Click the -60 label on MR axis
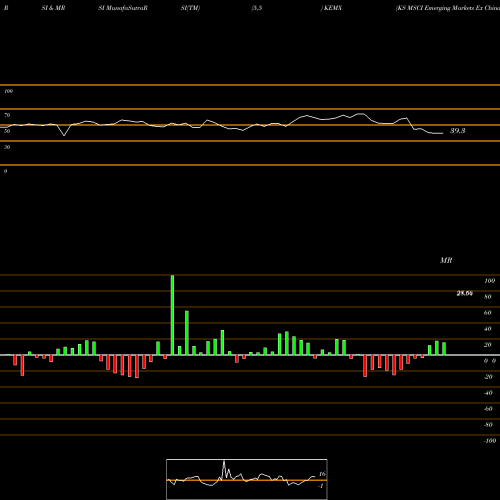Viewport: 500px width, 500px height. tap(488, 409)
